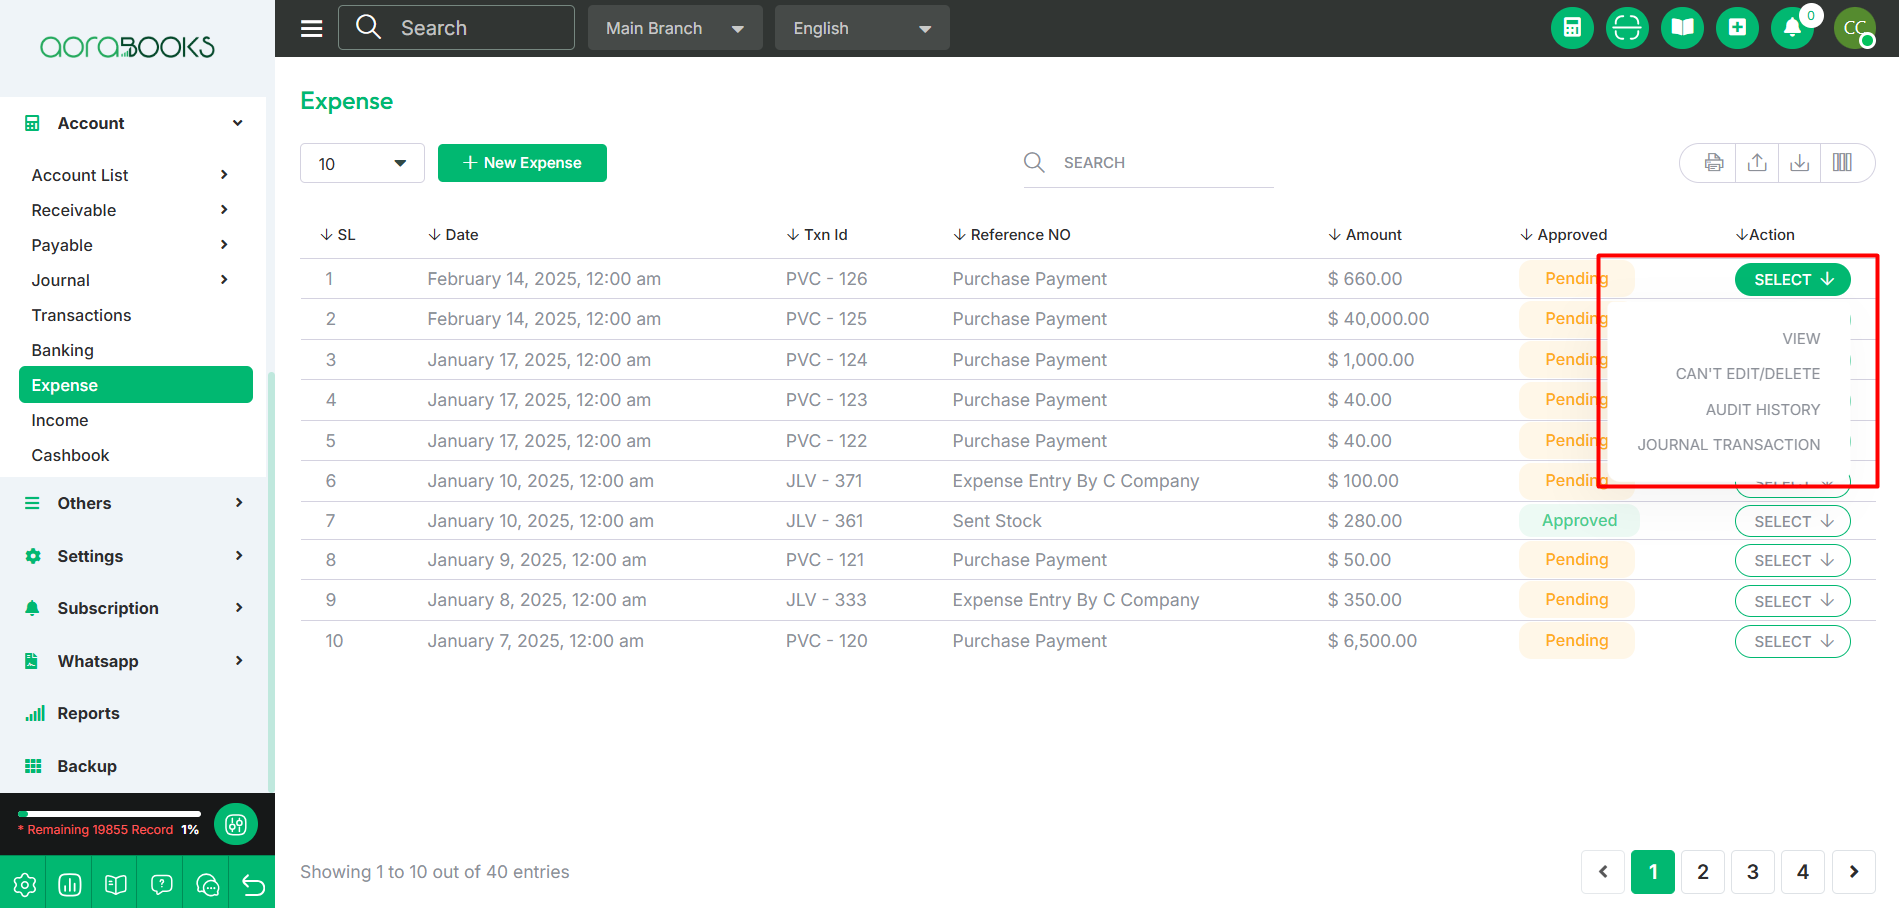Screen dimensions: 1899x908
Task: Open the chat support icon in bottom bar
Action: tap(208, 884)
